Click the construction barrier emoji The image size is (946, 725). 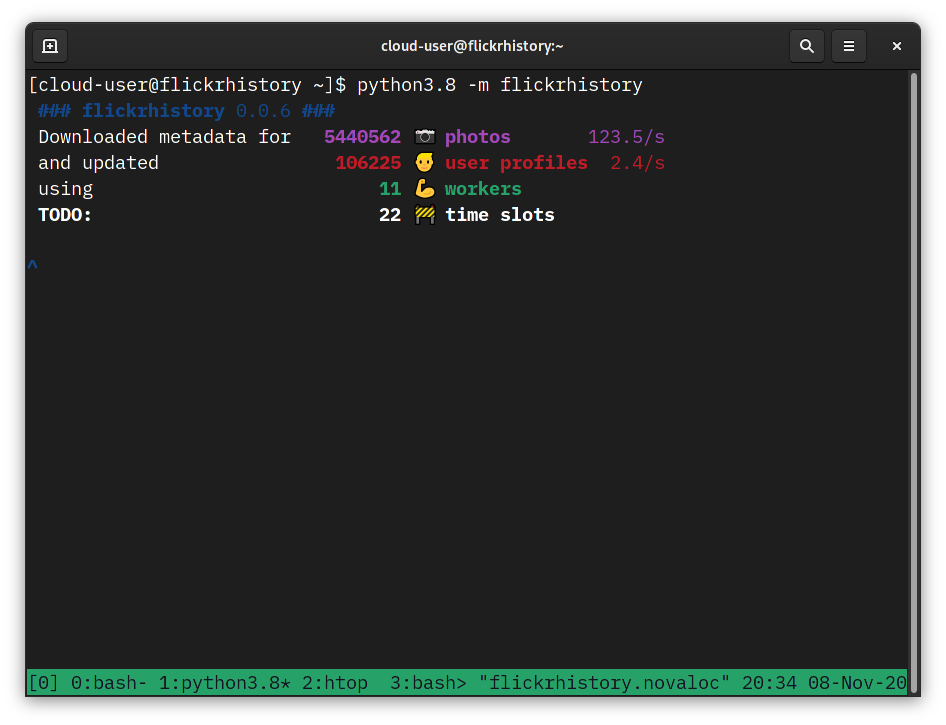point(425,215)
